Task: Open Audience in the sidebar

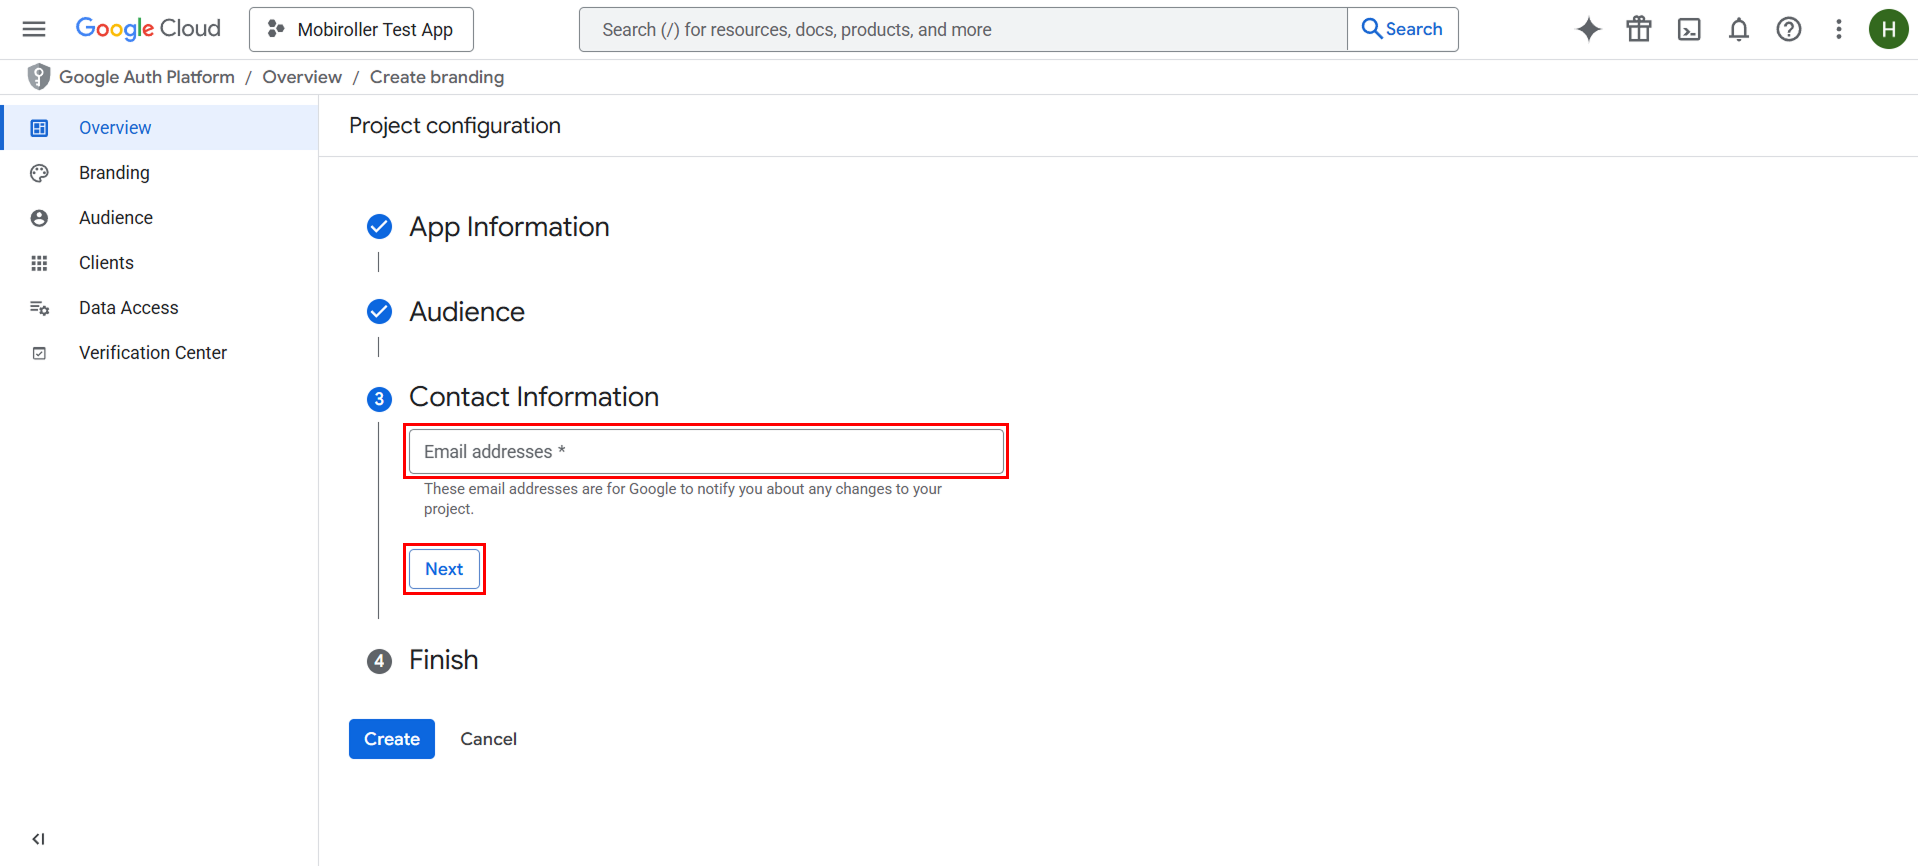Action: pyautogui.click(x=160, y=218)
